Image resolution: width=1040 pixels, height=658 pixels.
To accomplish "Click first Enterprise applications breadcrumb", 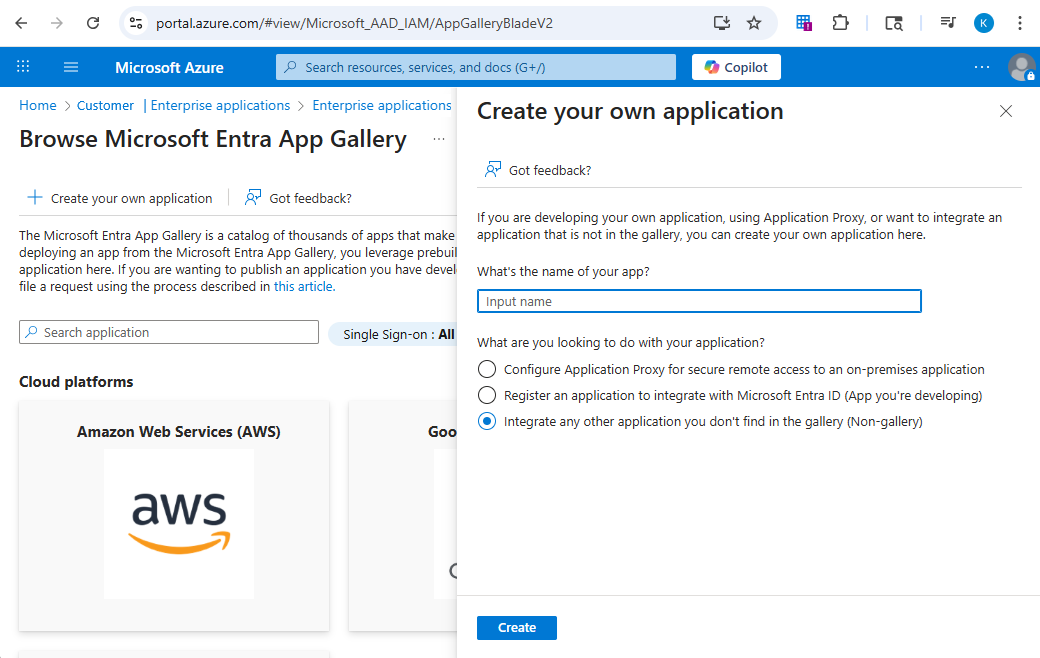I will coord(220,105).
